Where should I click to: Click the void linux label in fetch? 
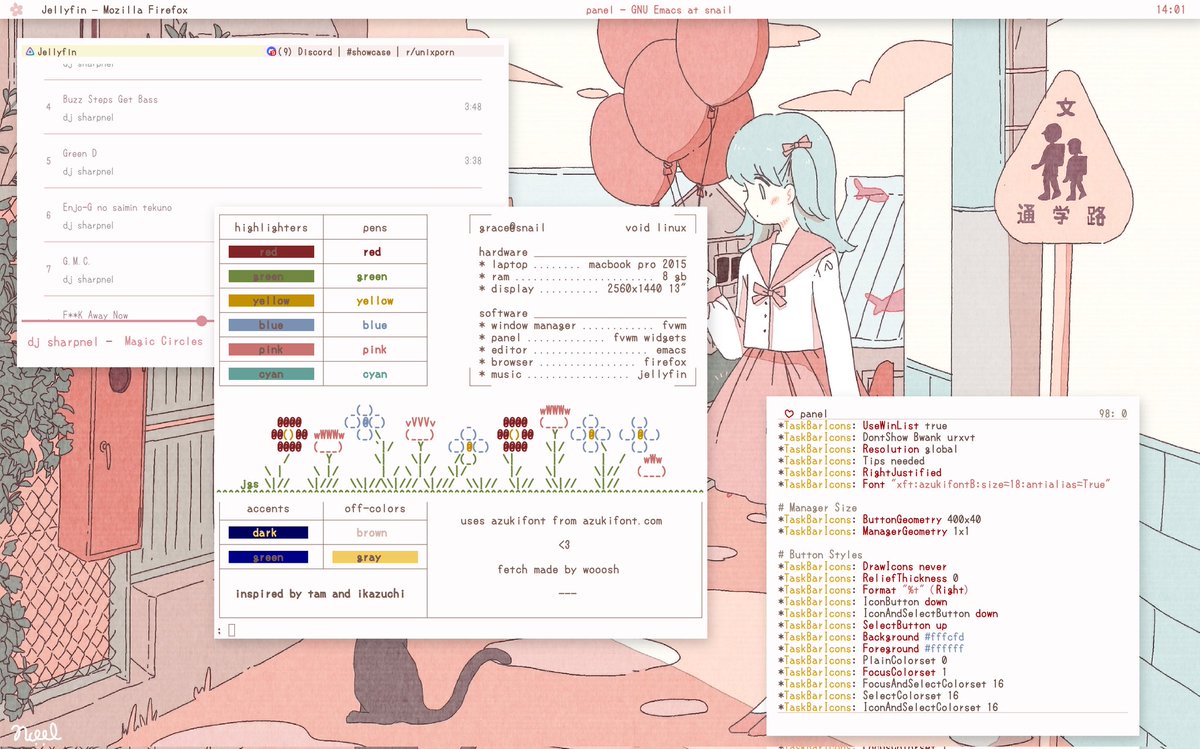(x=656, y=228)
